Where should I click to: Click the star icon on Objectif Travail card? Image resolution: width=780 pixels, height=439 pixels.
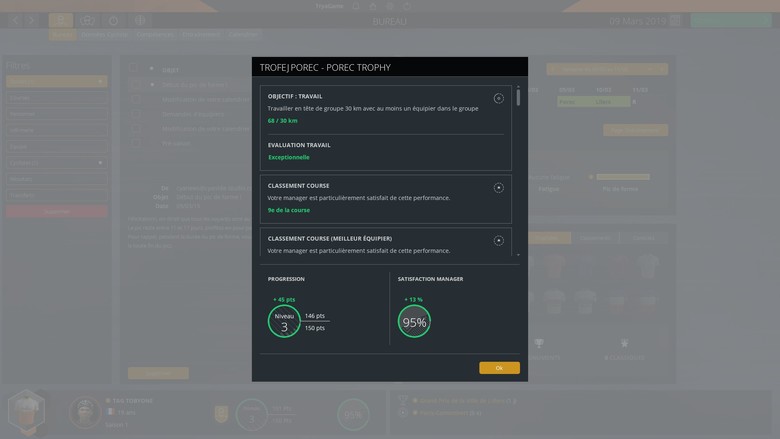click(499, 98)
